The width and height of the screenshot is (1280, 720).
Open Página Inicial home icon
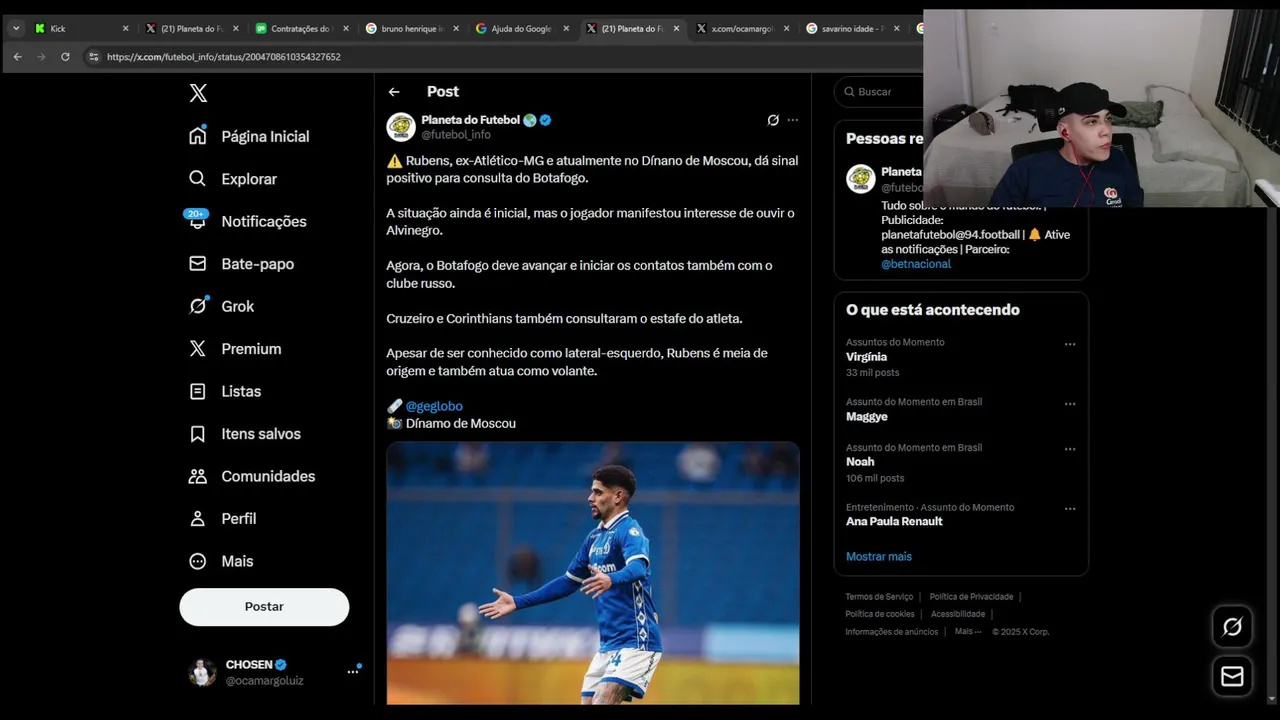pos(198,136)
